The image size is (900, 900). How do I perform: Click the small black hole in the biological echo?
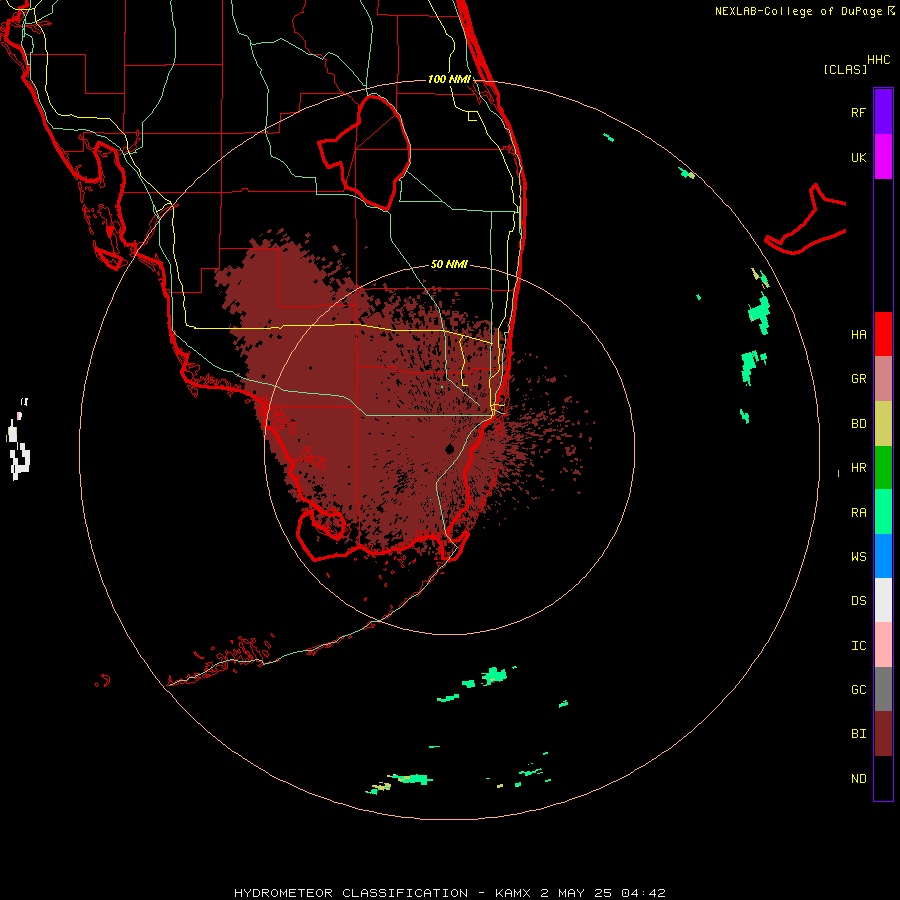click(x=450, y=448)
